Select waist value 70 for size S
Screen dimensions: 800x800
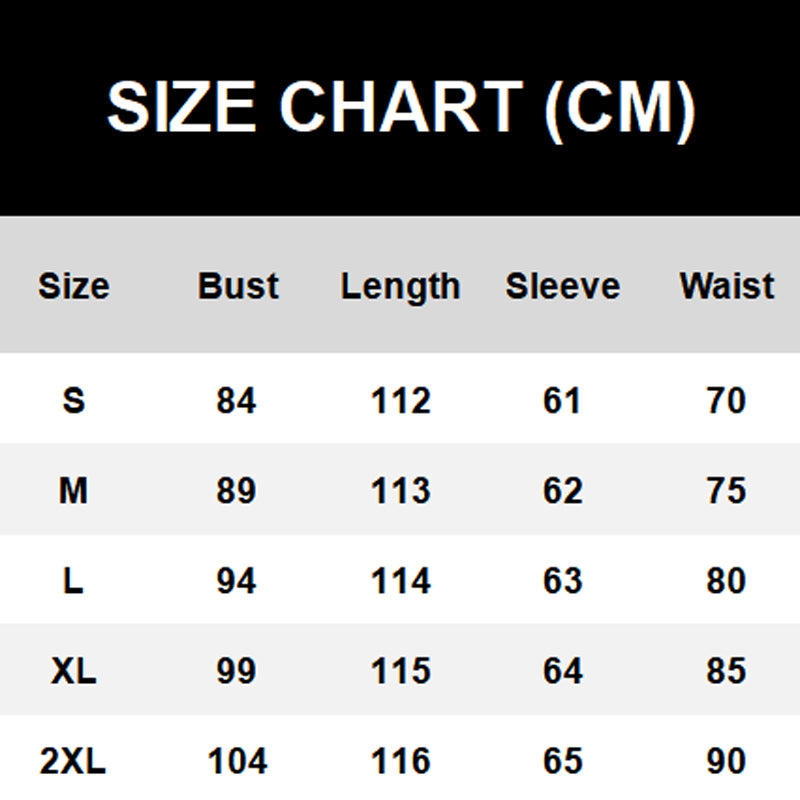pos(726,401)
